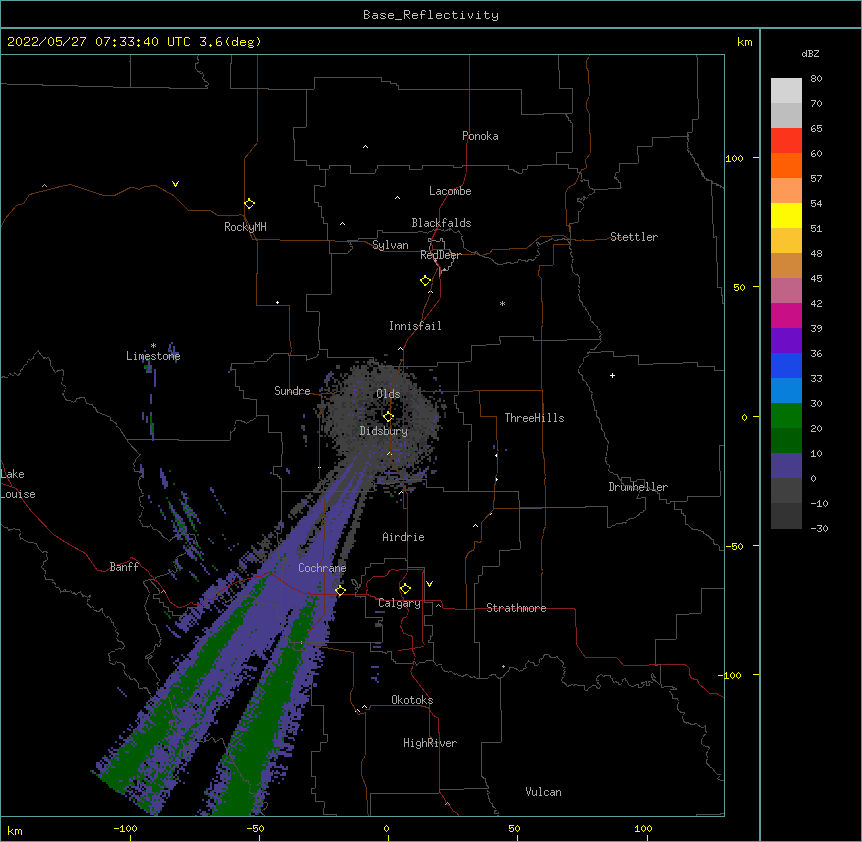Click the Stettler label
The height and width of the screenshot is (842, 862).
pos(634,237)
